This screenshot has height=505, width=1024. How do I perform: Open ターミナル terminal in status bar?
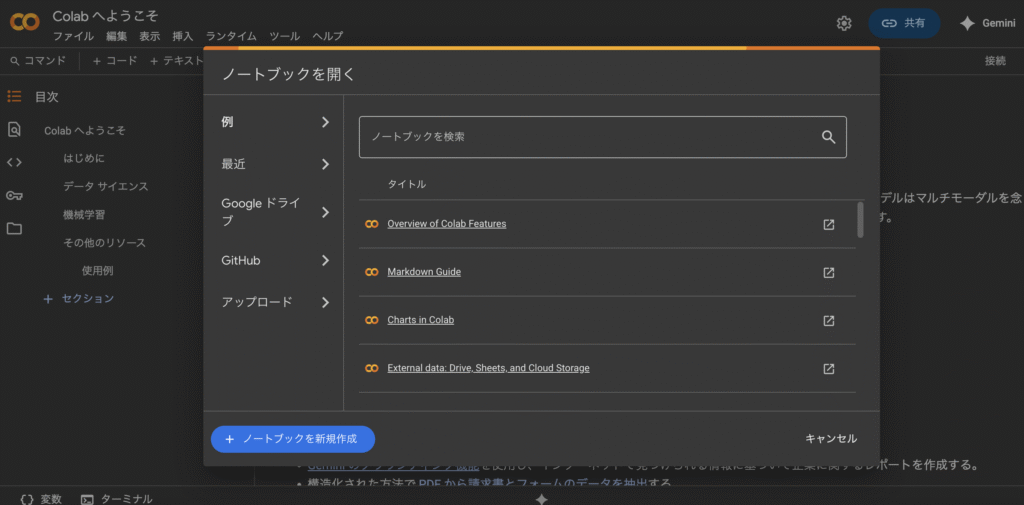point(116,499)
